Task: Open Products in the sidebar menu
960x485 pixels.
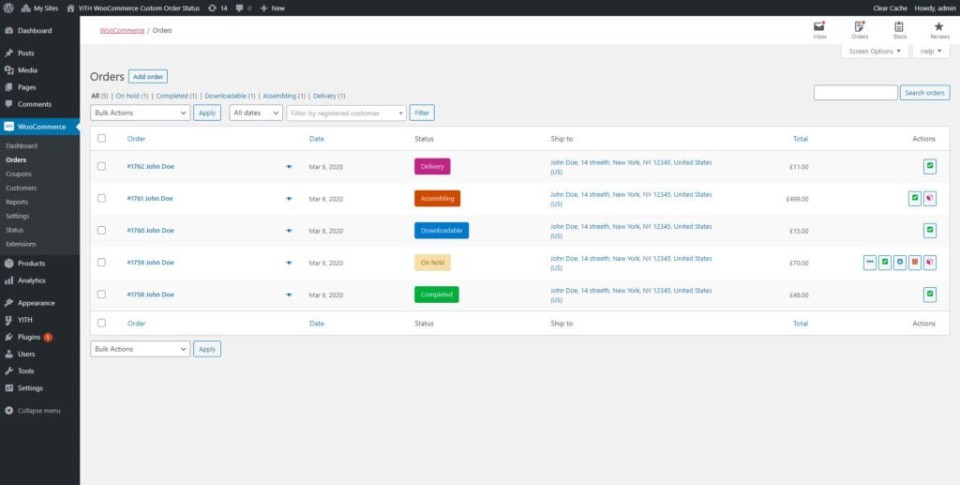Action: [32, 264]
